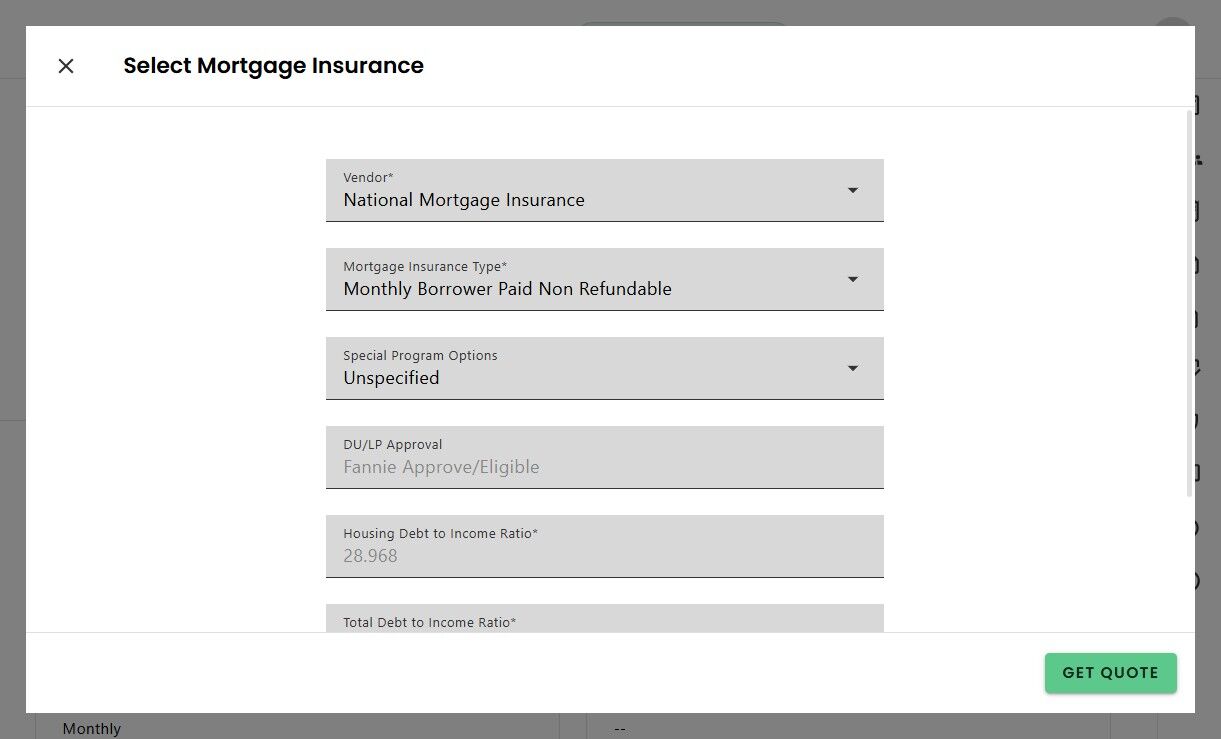Click the Special Program Options label
1221x739 pixels.
click(420, 355)
